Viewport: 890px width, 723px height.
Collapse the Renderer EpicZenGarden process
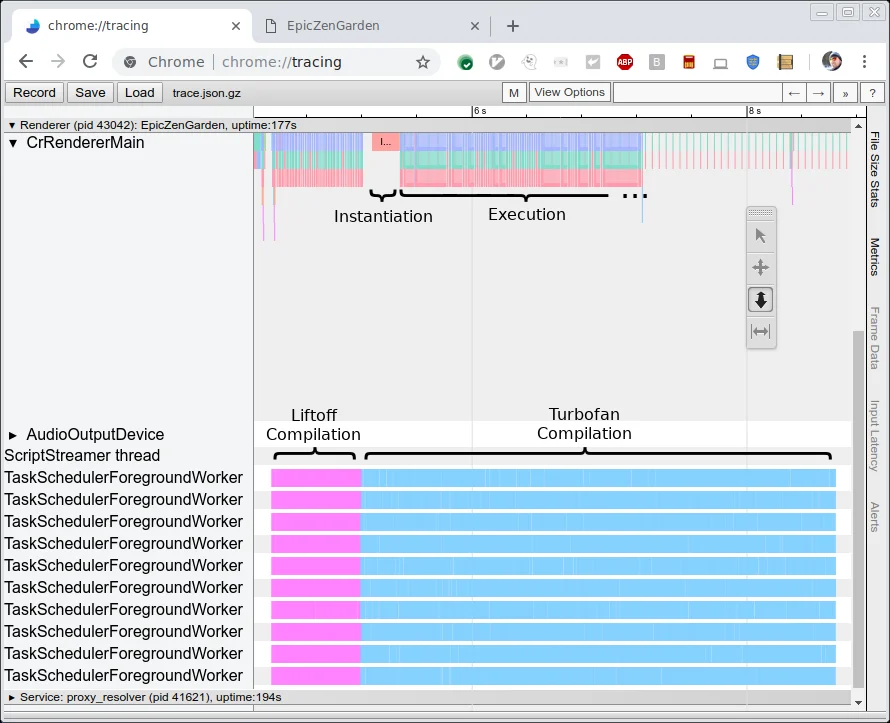(x=12, y=125)
